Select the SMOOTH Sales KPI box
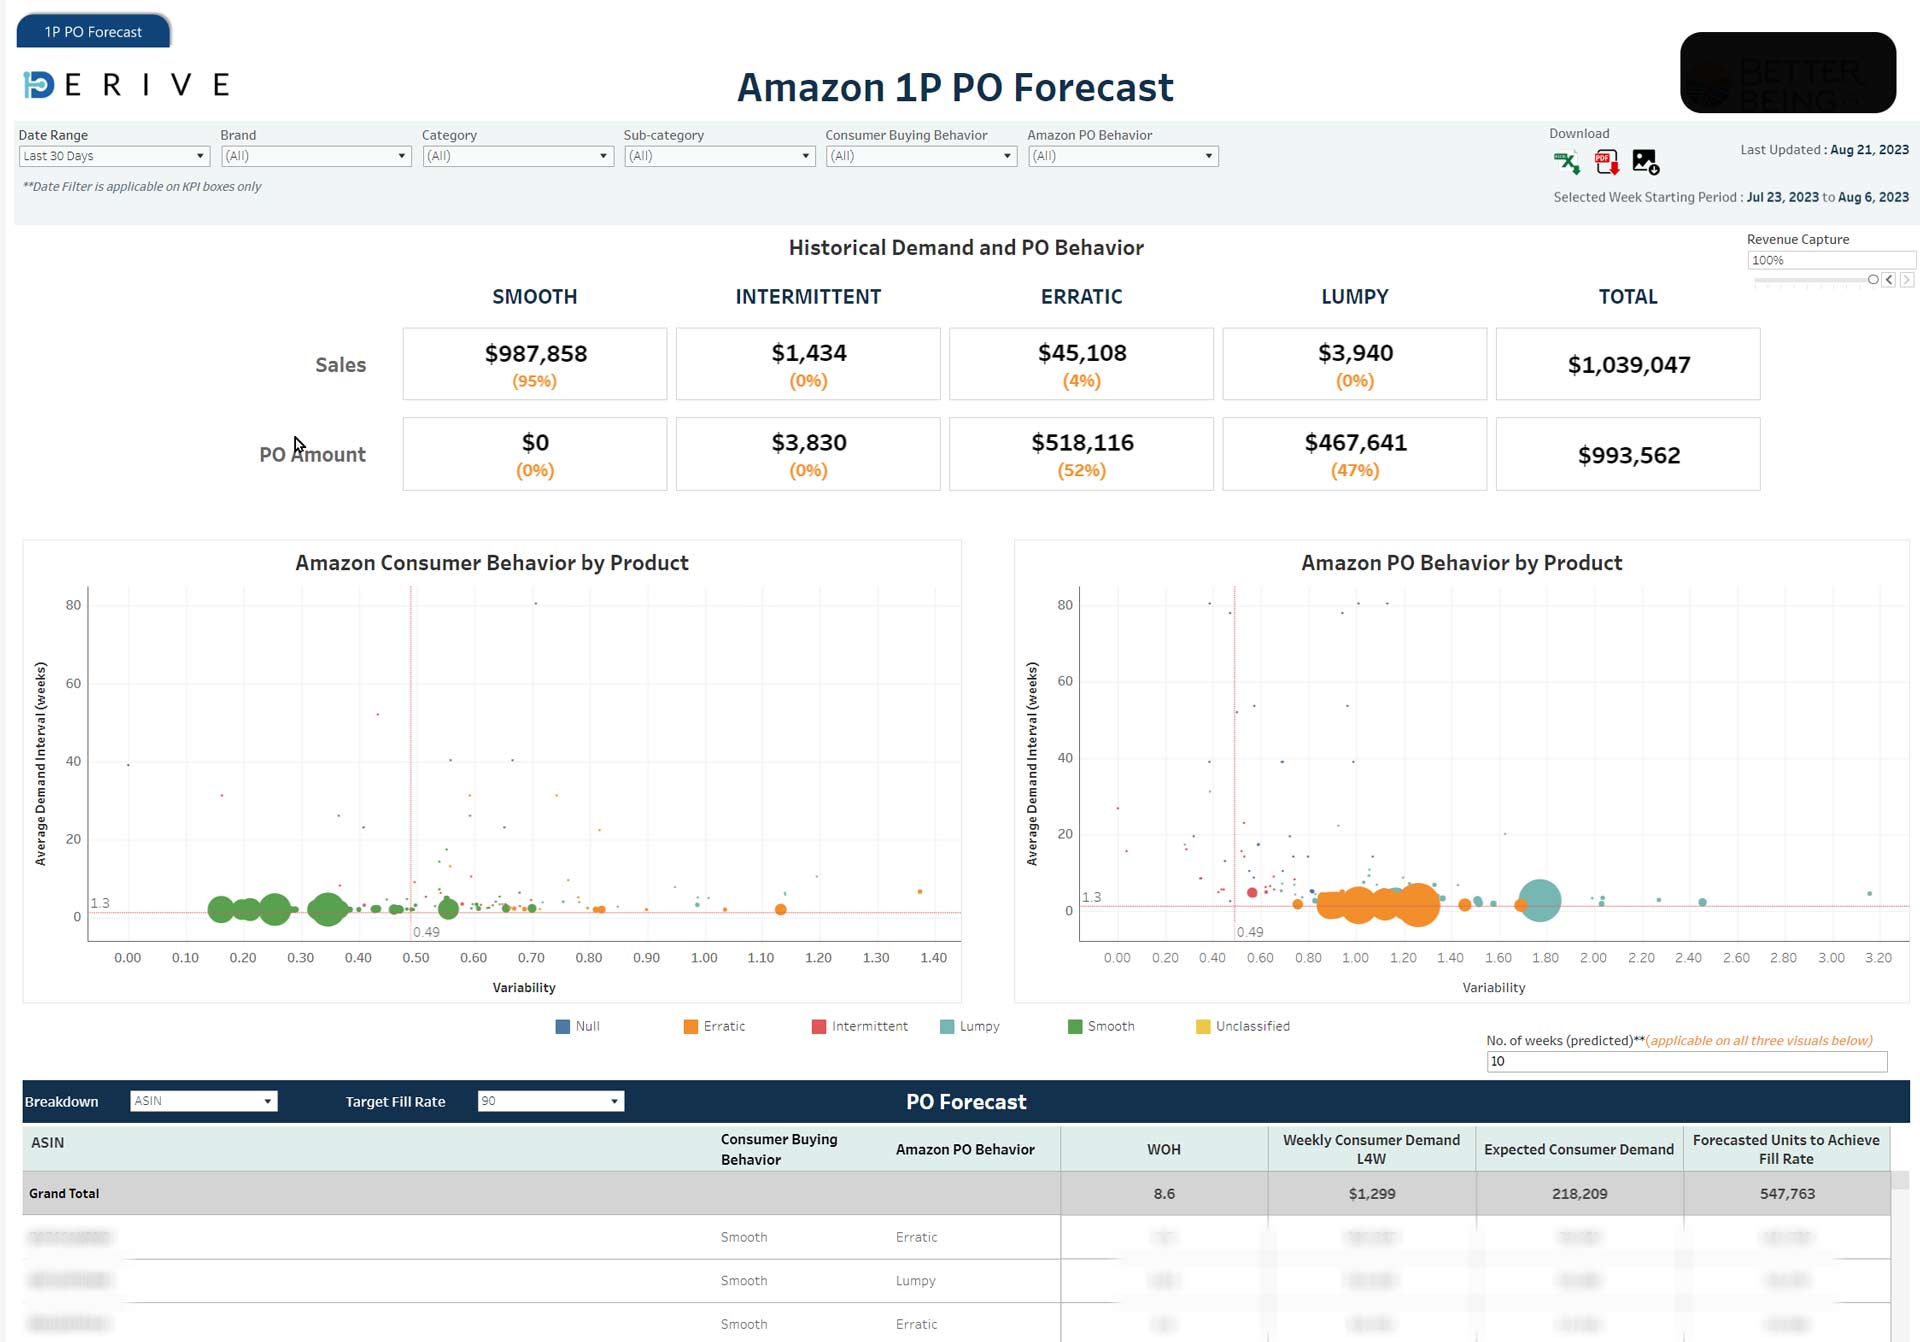The height and width of the screenshot is (1342, 1920). [534, 363]
